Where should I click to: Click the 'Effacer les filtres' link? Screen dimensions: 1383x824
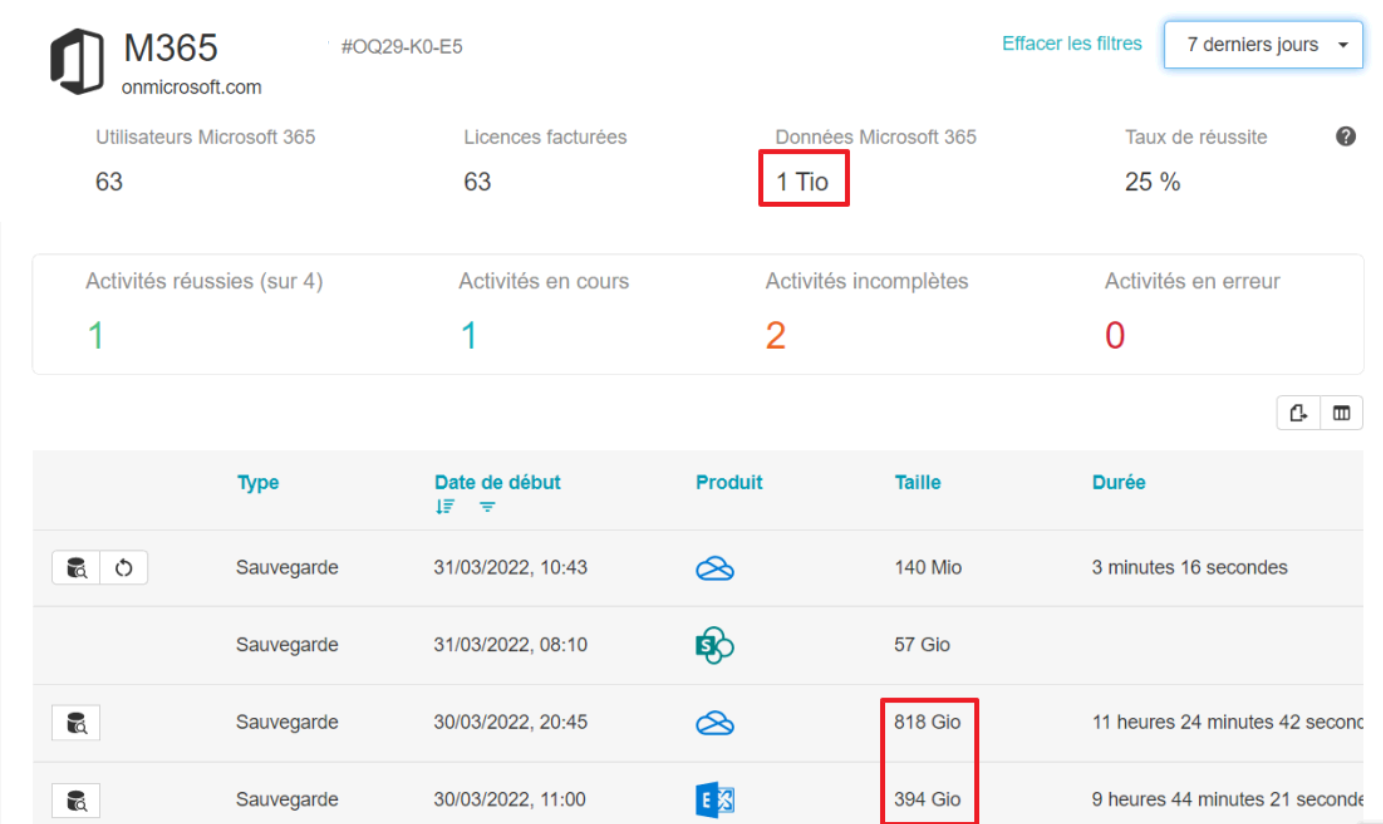click(x=1072, y=44)
